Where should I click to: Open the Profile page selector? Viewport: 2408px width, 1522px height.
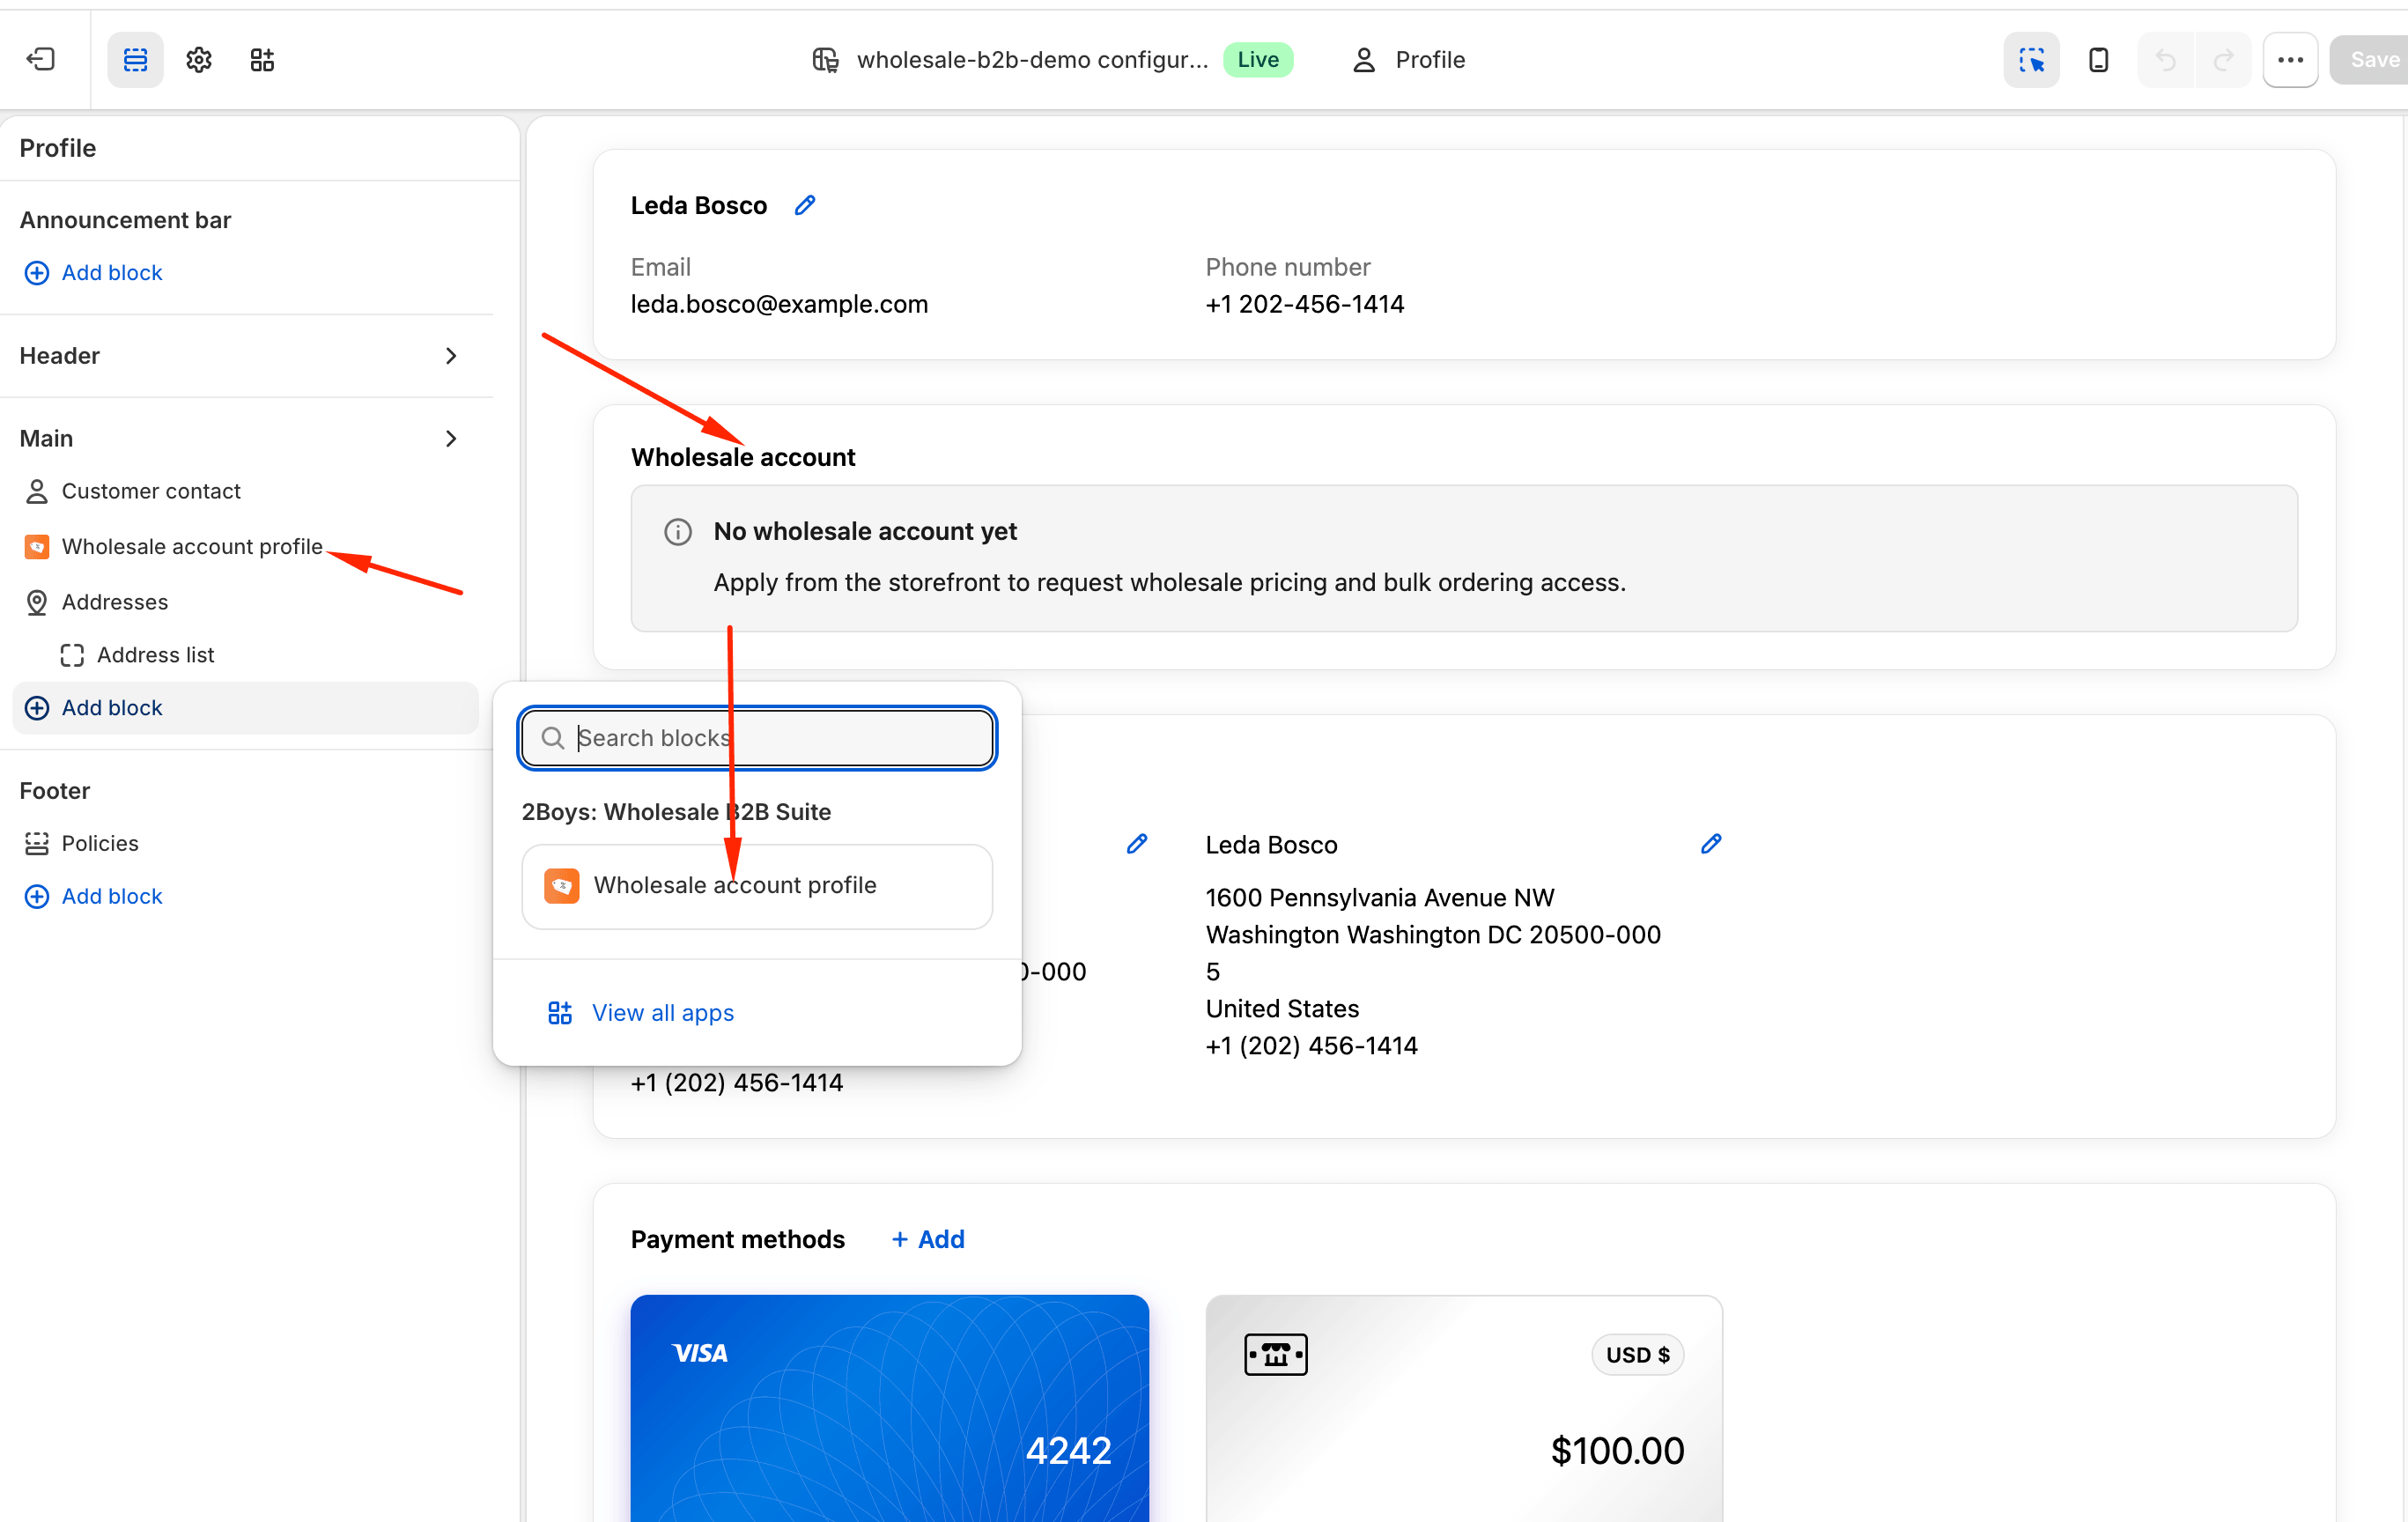point(1408,60)
